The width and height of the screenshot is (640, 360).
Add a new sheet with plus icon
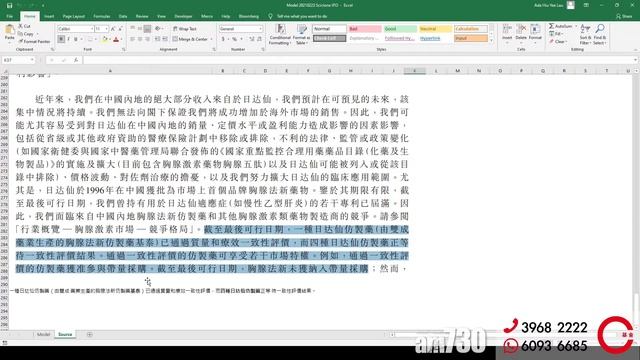pos(89,335)
